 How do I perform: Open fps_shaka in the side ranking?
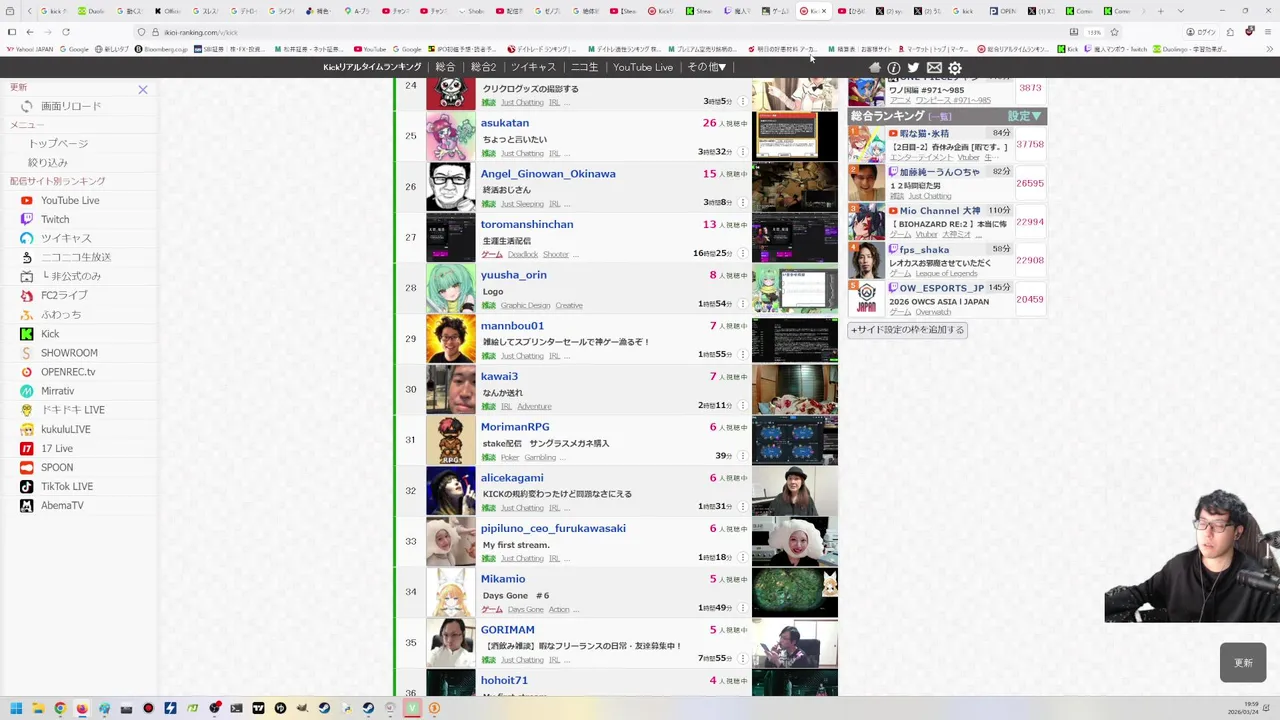[x=924, y=250]
